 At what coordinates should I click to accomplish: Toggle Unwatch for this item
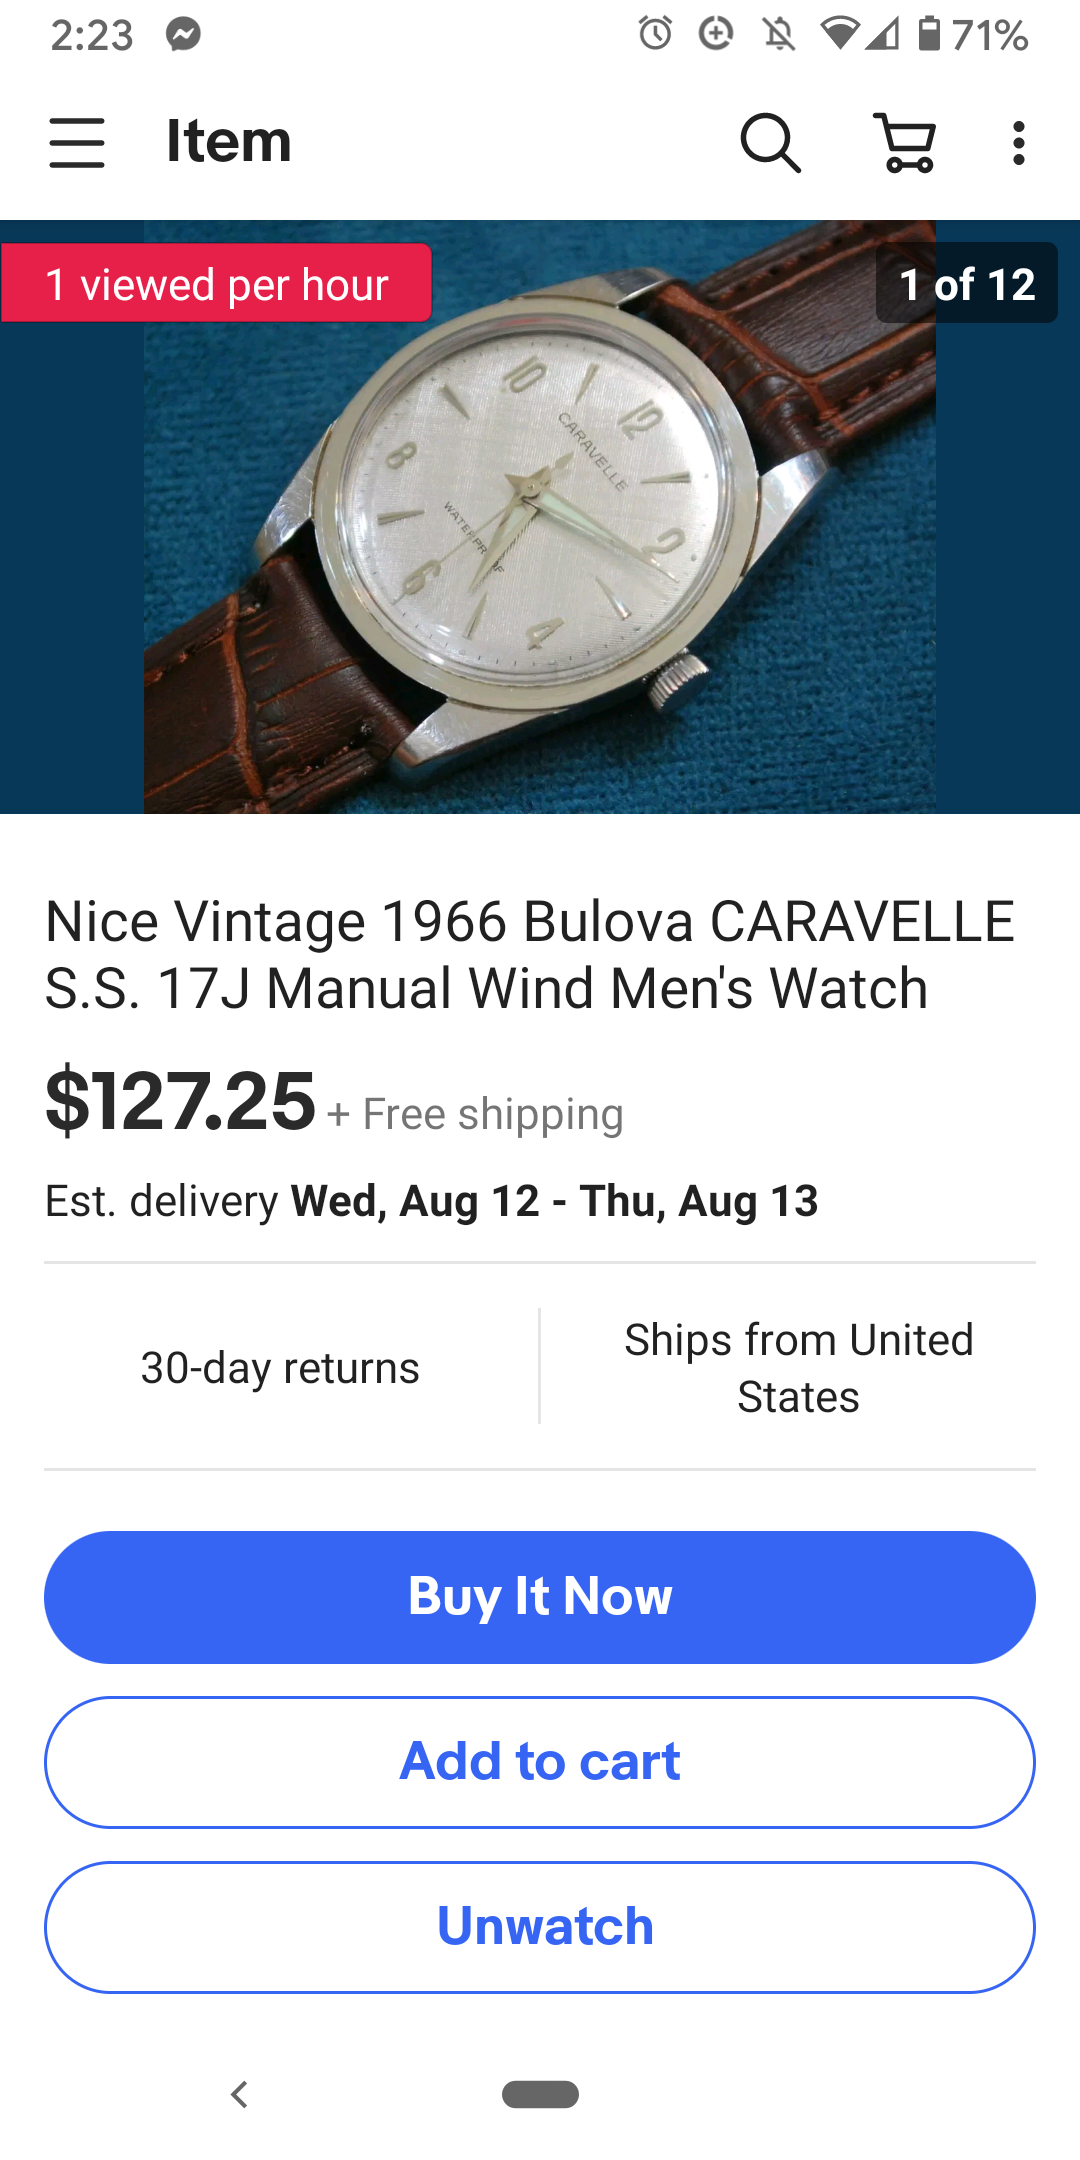[540, 1927]
